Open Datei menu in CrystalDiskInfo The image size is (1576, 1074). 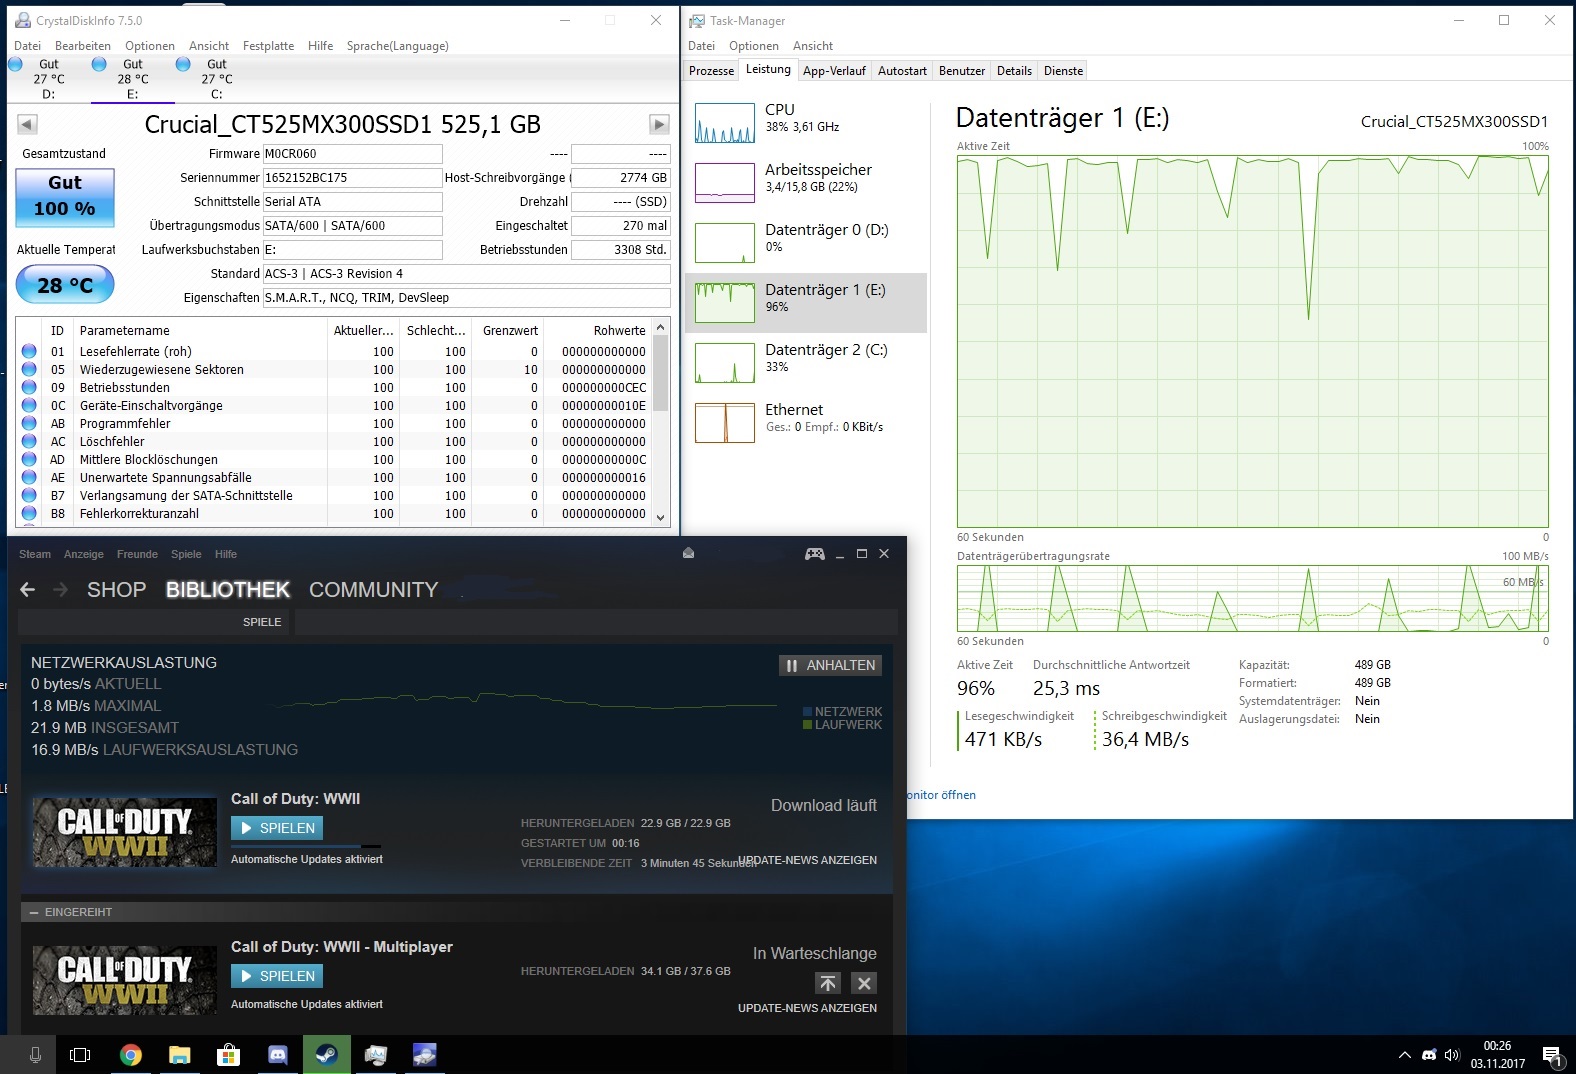pyautogui.click(x=27, y=46)
